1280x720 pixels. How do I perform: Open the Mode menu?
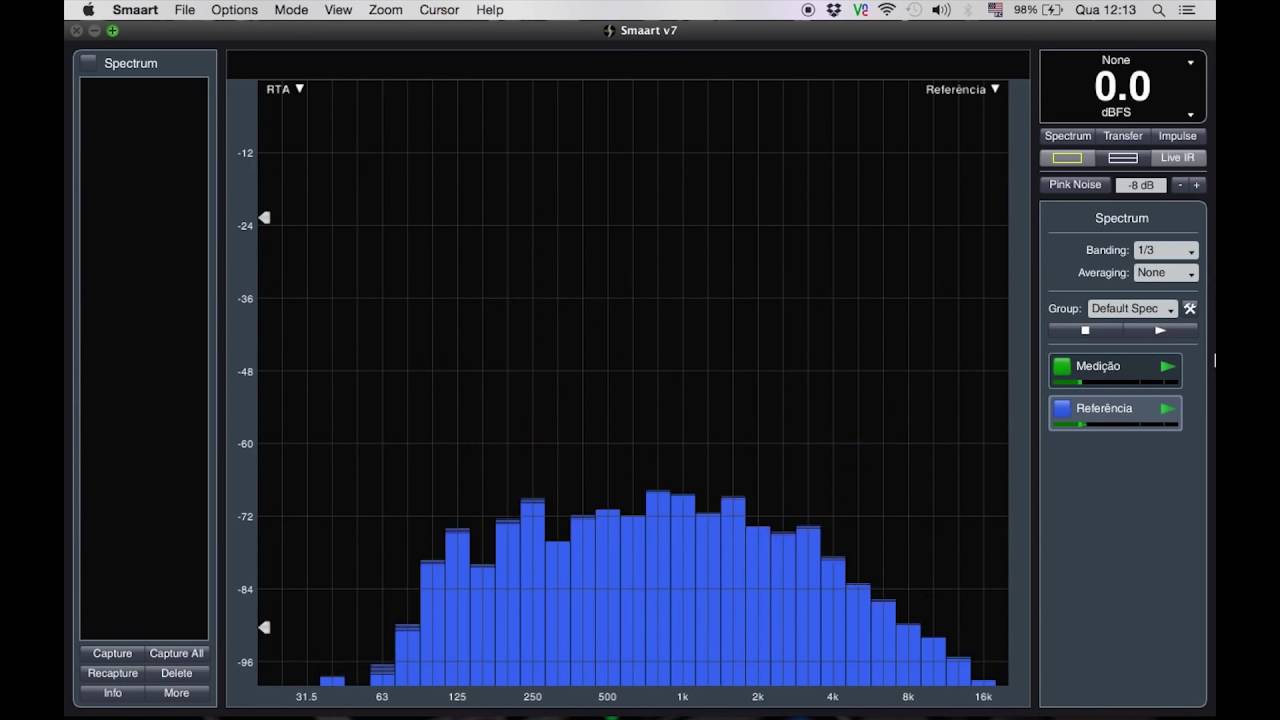[291, 10]
